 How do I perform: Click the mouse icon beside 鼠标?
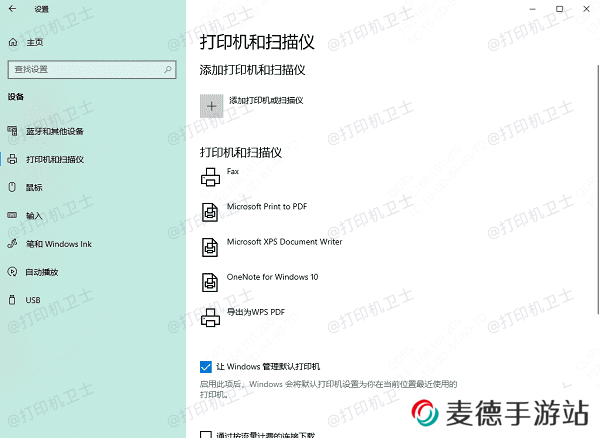12,187
